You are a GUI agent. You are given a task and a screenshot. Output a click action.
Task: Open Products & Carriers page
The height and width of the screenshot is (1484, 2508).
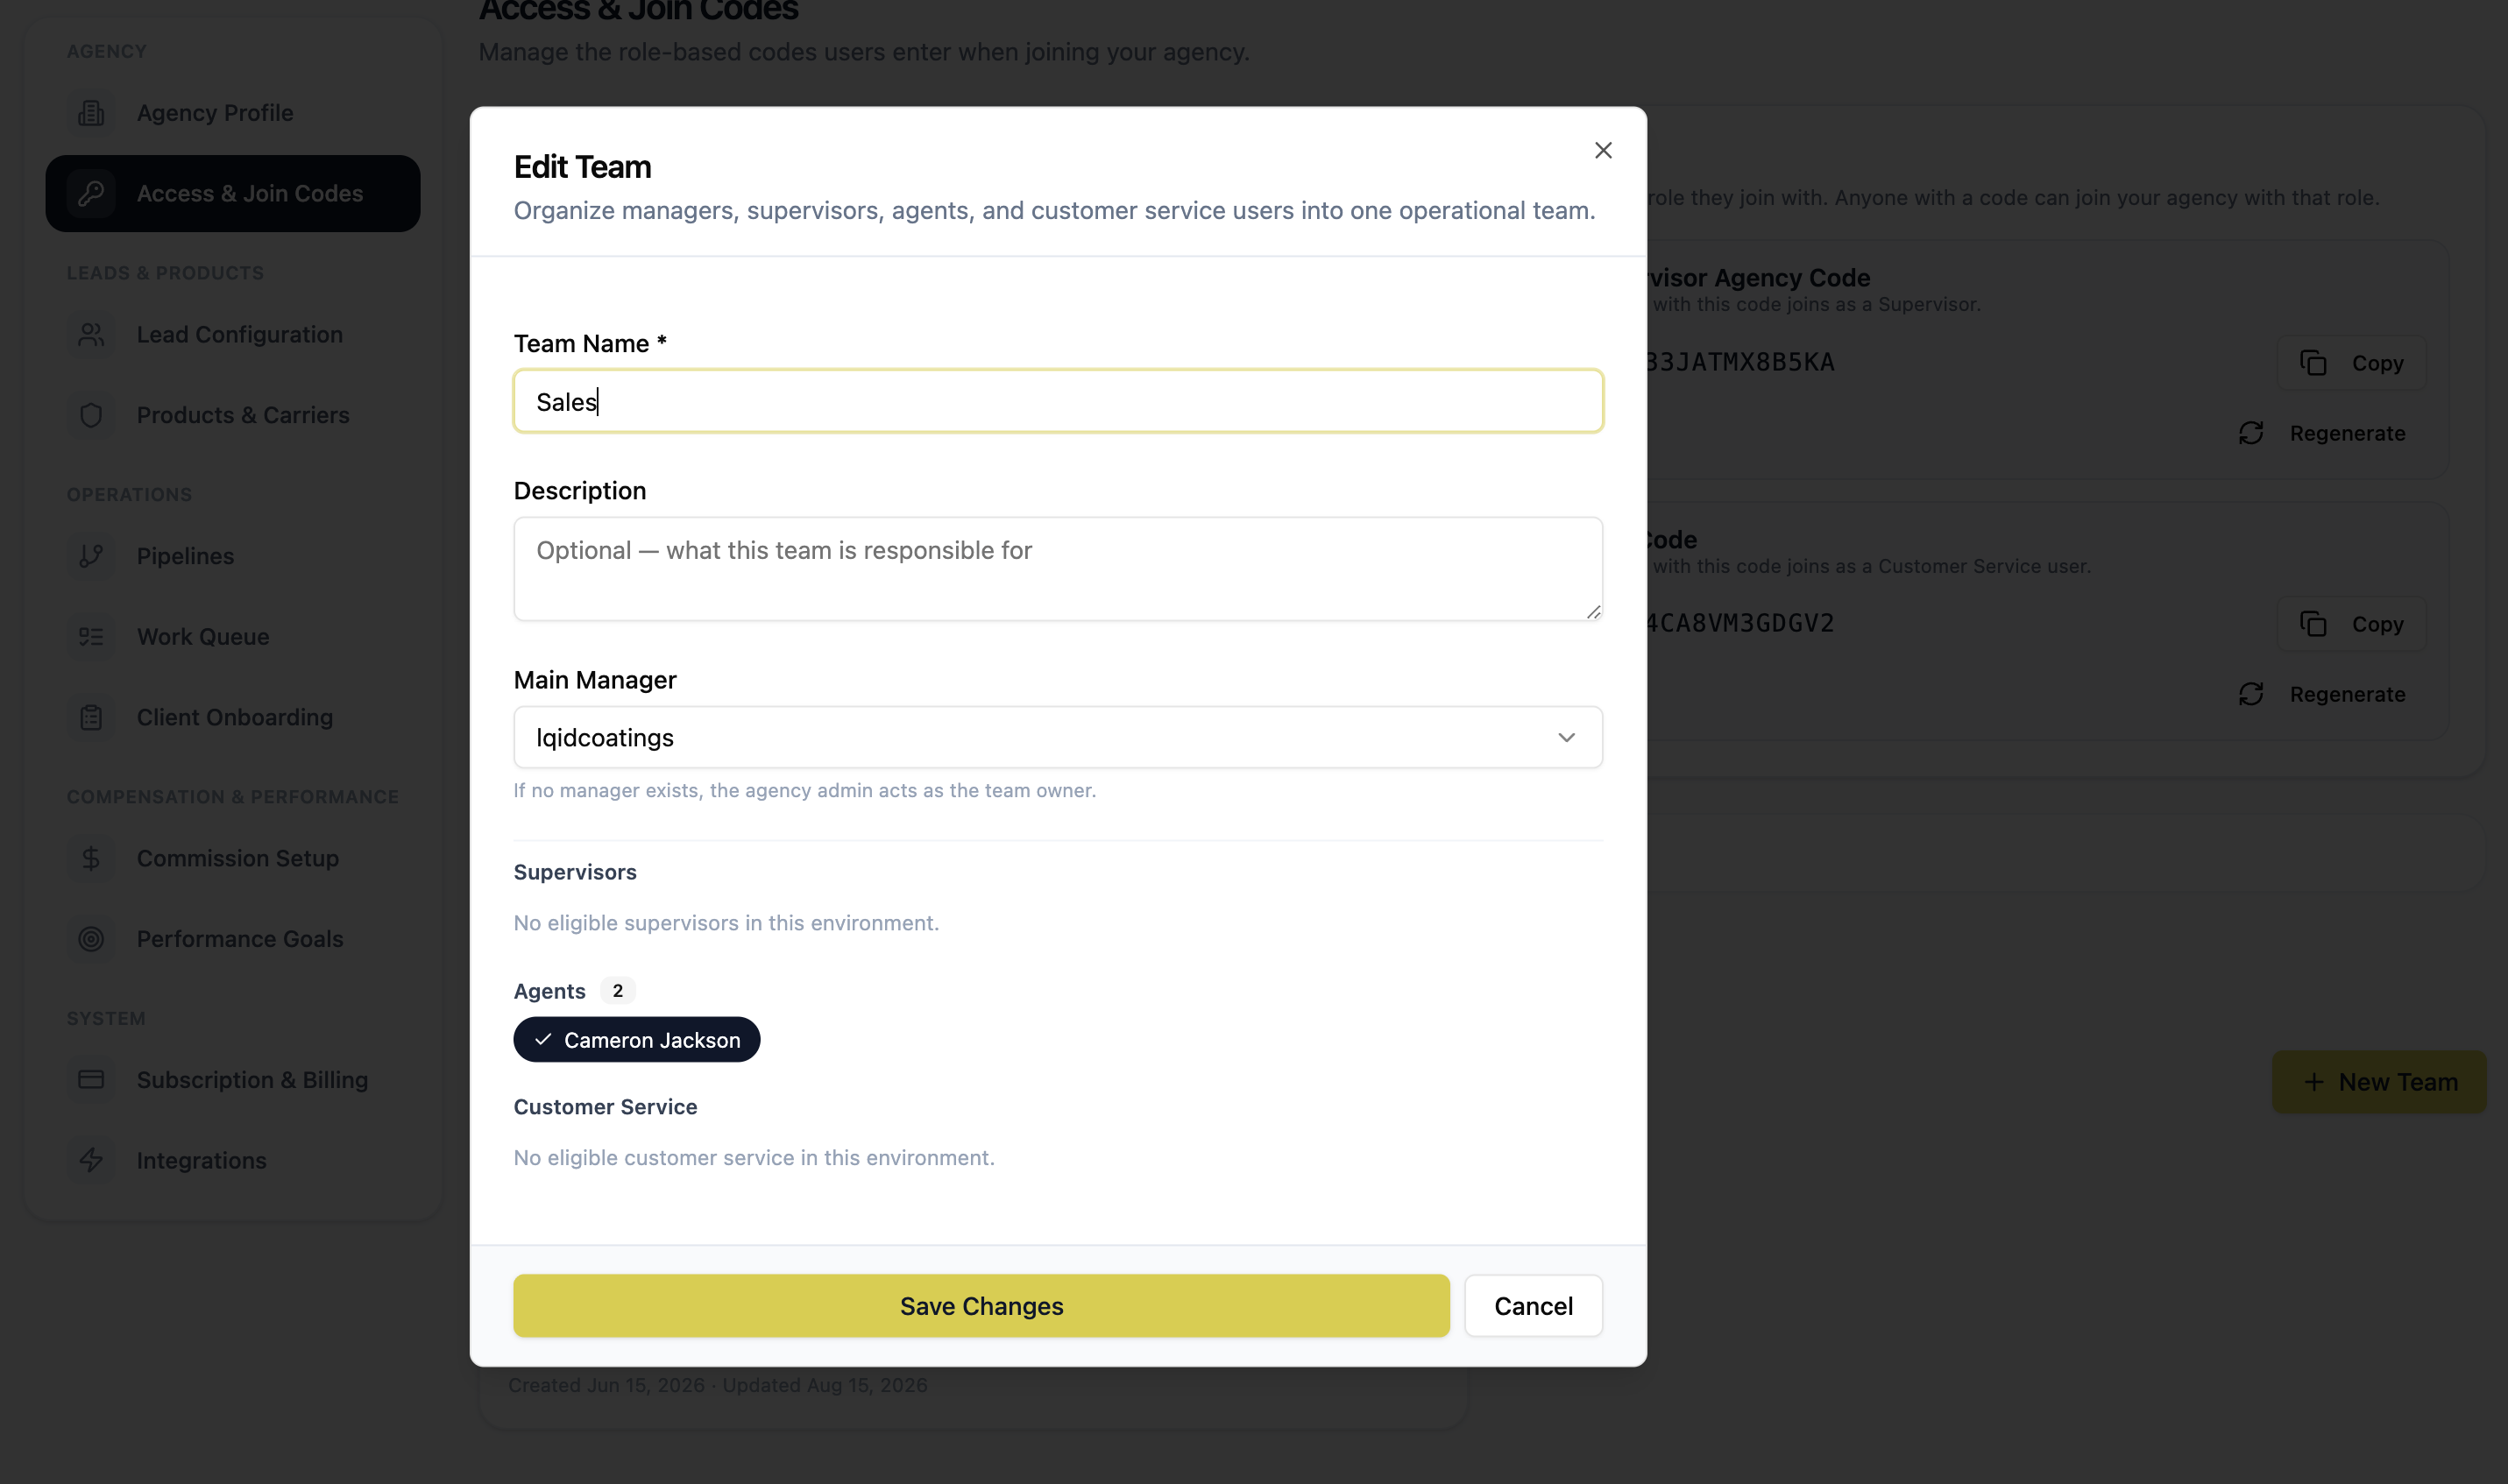[232, 415]
